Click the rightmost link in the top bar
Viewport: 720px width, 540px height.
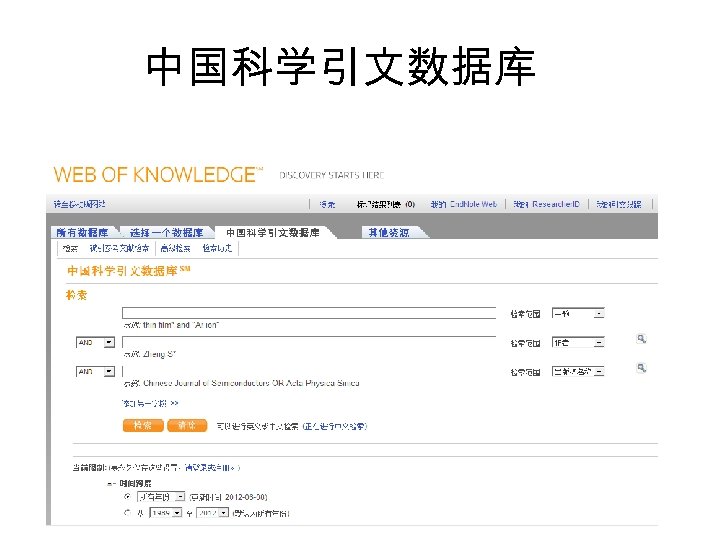click(x=619, y=204)
